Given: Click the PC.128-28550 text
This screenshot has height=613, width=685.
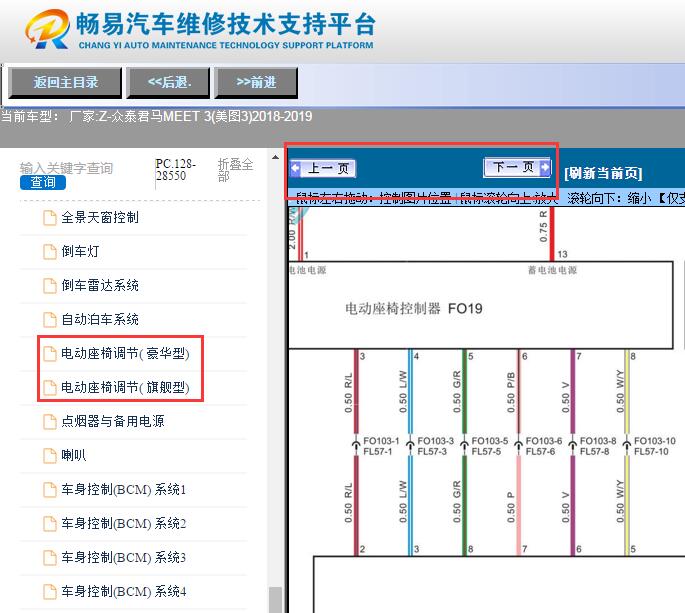Looking at the screenshot, I should tap(176, 170).
